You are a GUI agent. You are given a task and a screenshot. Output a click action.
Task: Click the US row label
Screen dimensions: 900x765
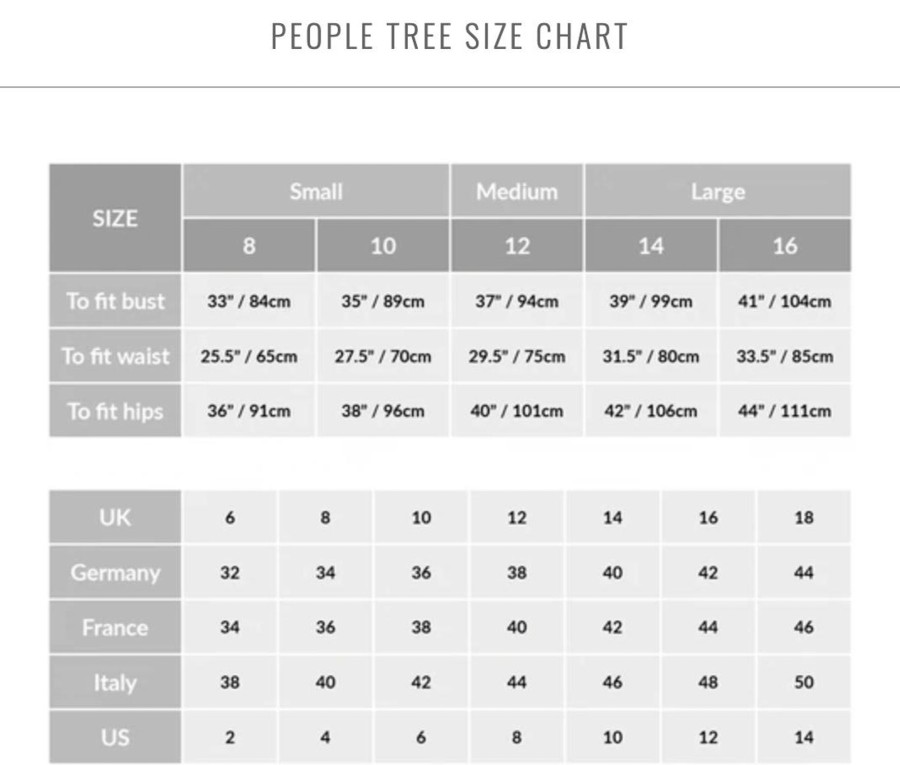pos(115,737)
